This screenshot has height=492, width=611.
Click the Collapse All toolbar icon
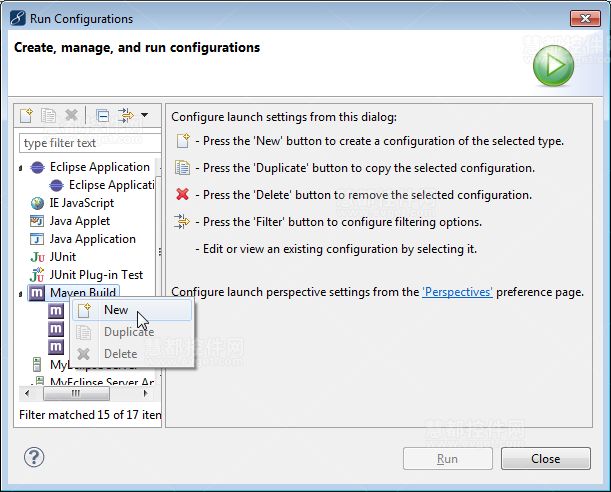(x=102, y=116)
